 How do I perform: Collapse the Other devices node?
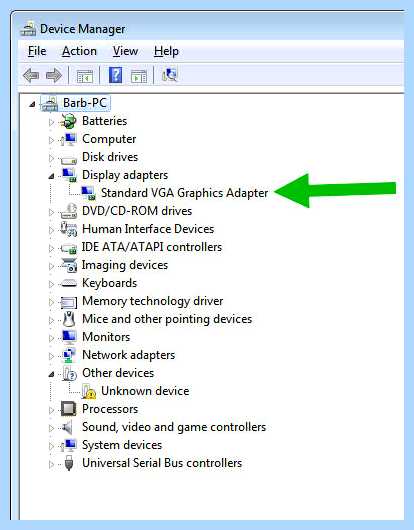[x=51, y=374]
